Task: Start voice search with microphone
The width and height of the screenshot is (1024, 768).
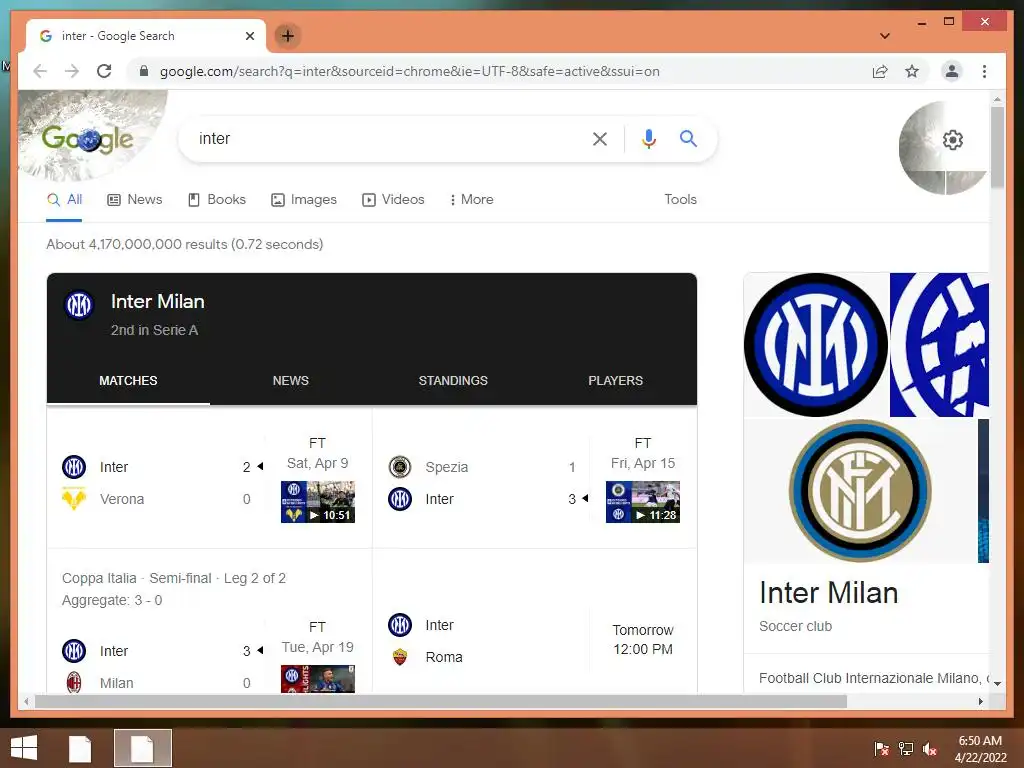Action: pos(648,138)
